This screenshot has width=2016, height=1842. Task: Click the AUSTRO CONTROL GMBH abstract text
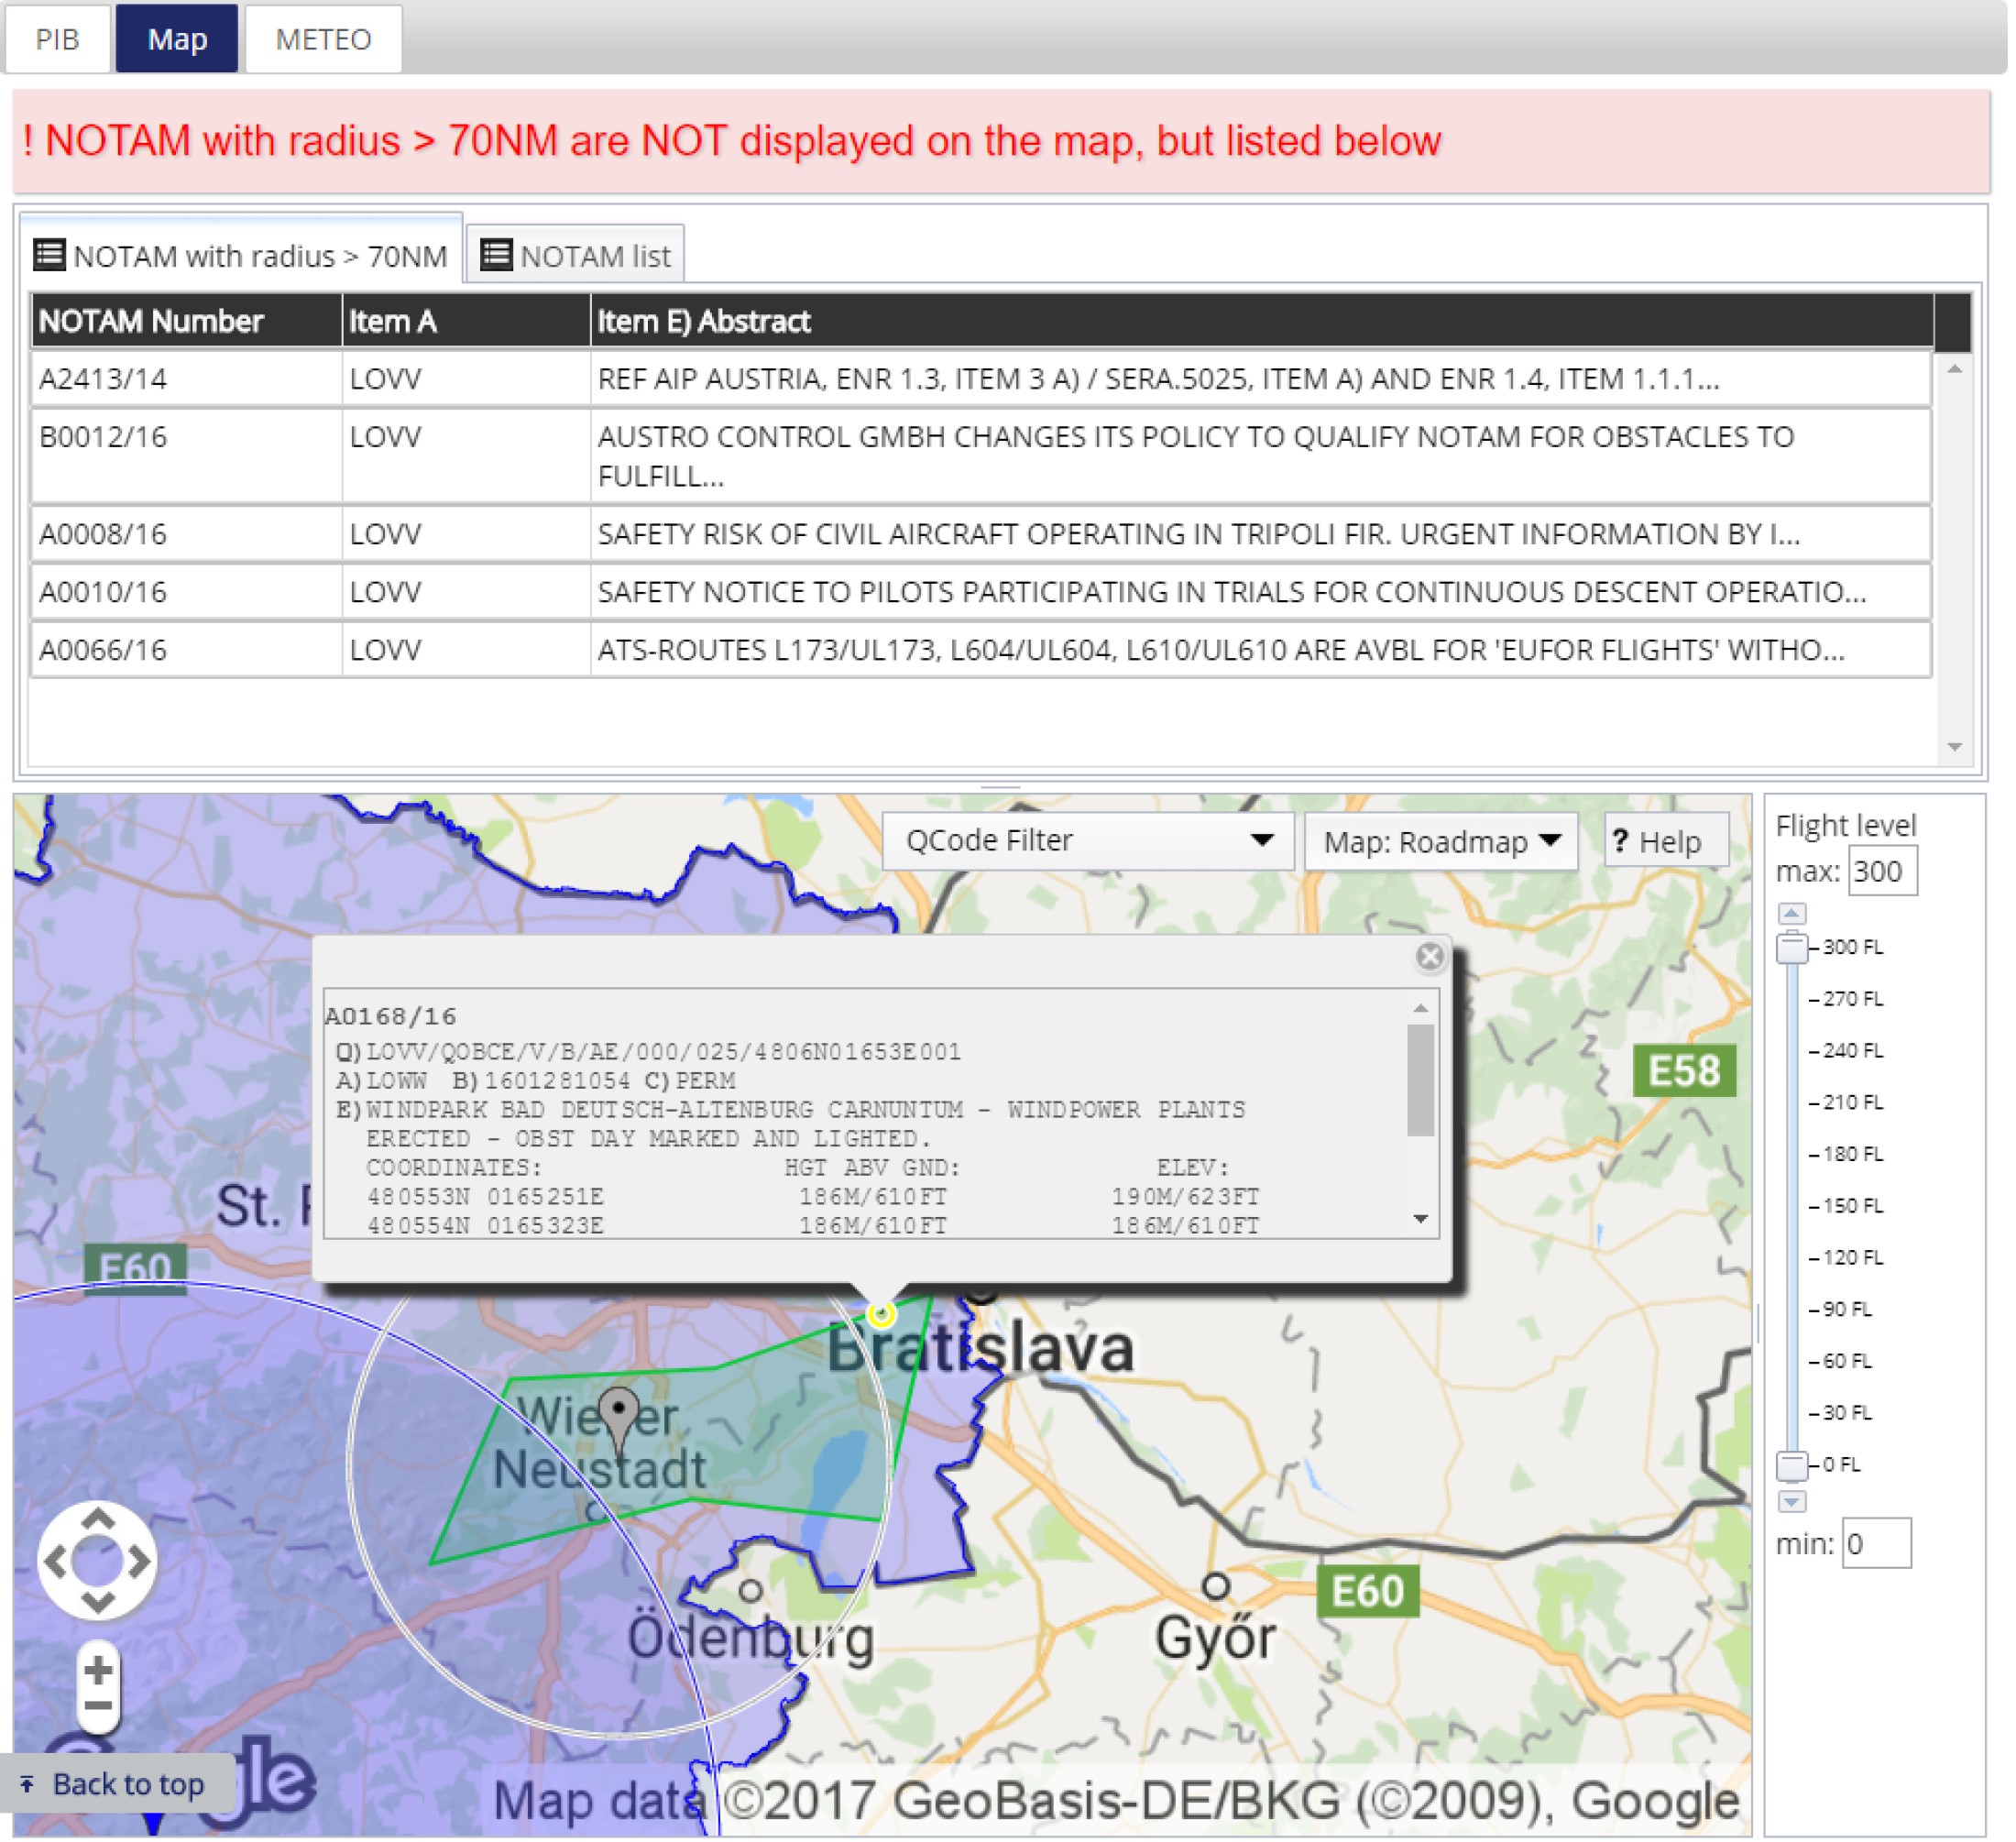point(1196,456)
